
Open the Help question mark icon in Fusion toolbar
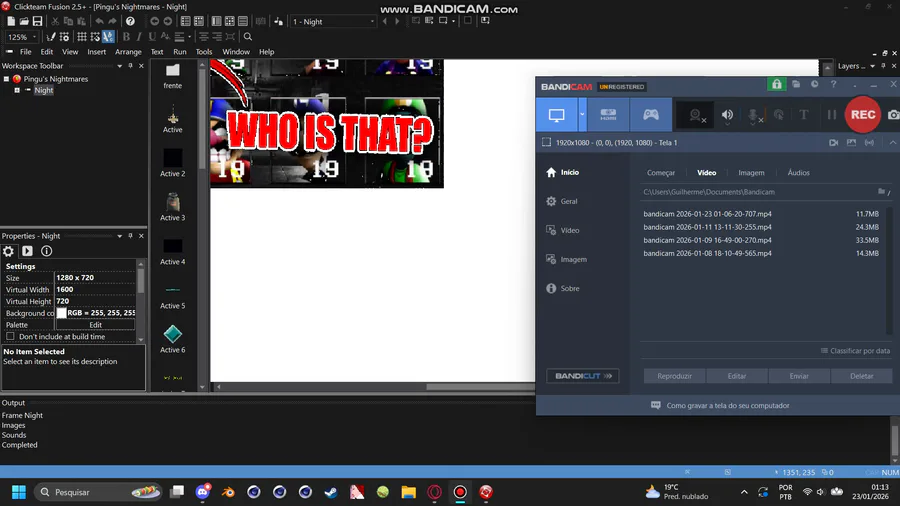click(x=130, y=21)
